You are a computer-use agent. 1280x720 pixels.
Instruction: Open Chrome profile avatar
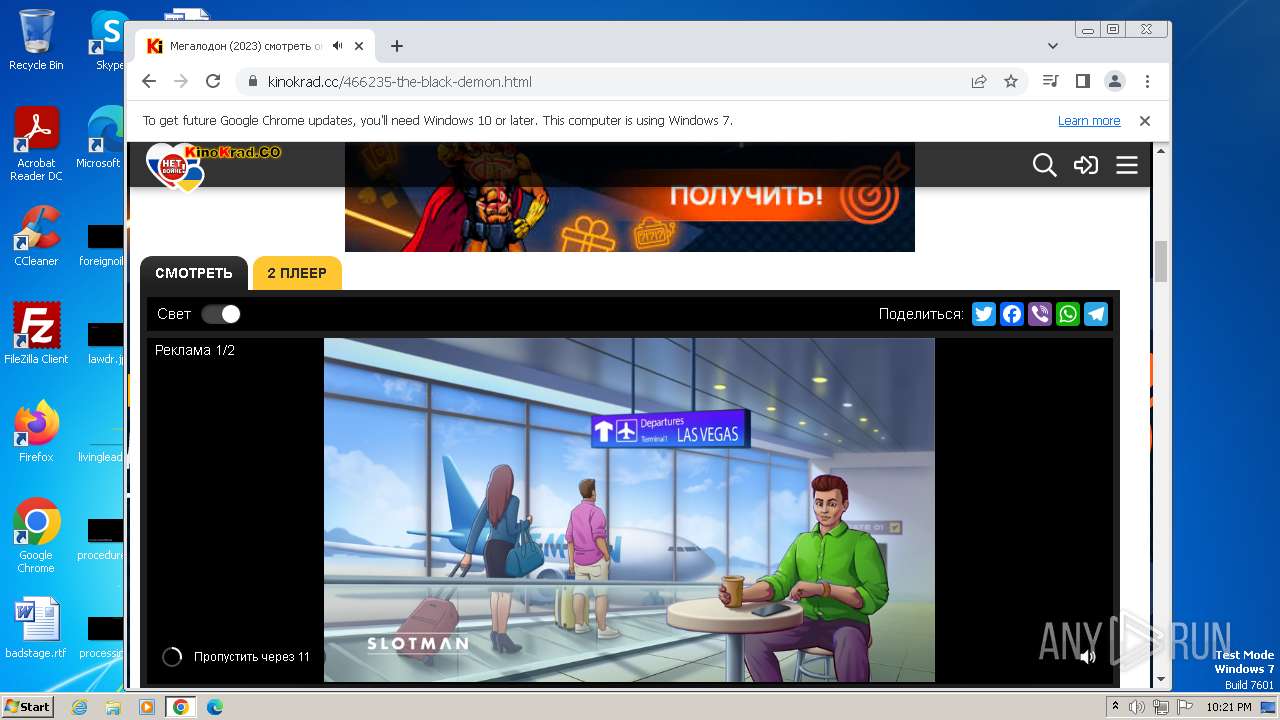[x=1115, y=82]
